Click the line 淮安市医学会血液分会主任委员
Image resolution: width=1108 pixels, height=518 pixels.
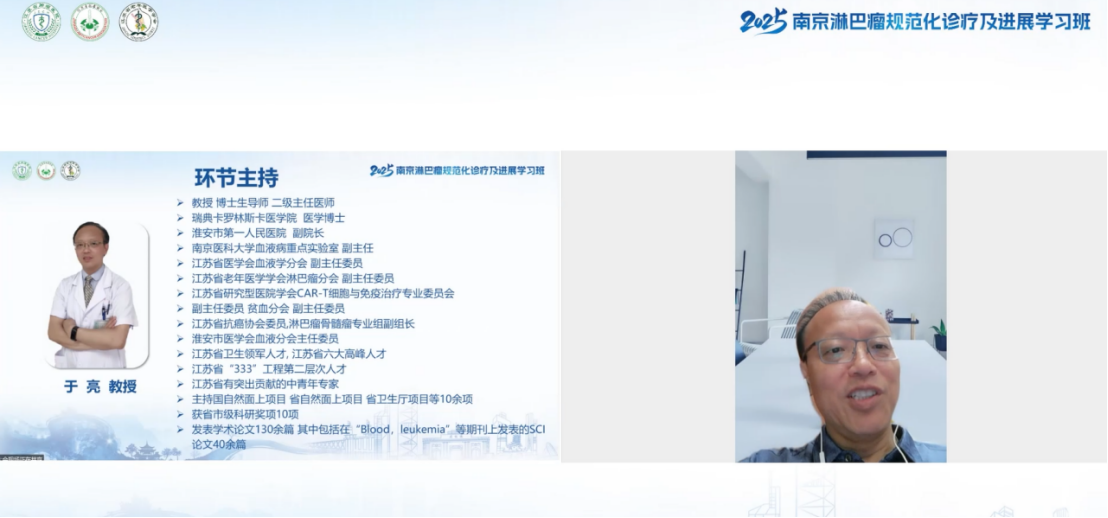[x=265, y=339]
